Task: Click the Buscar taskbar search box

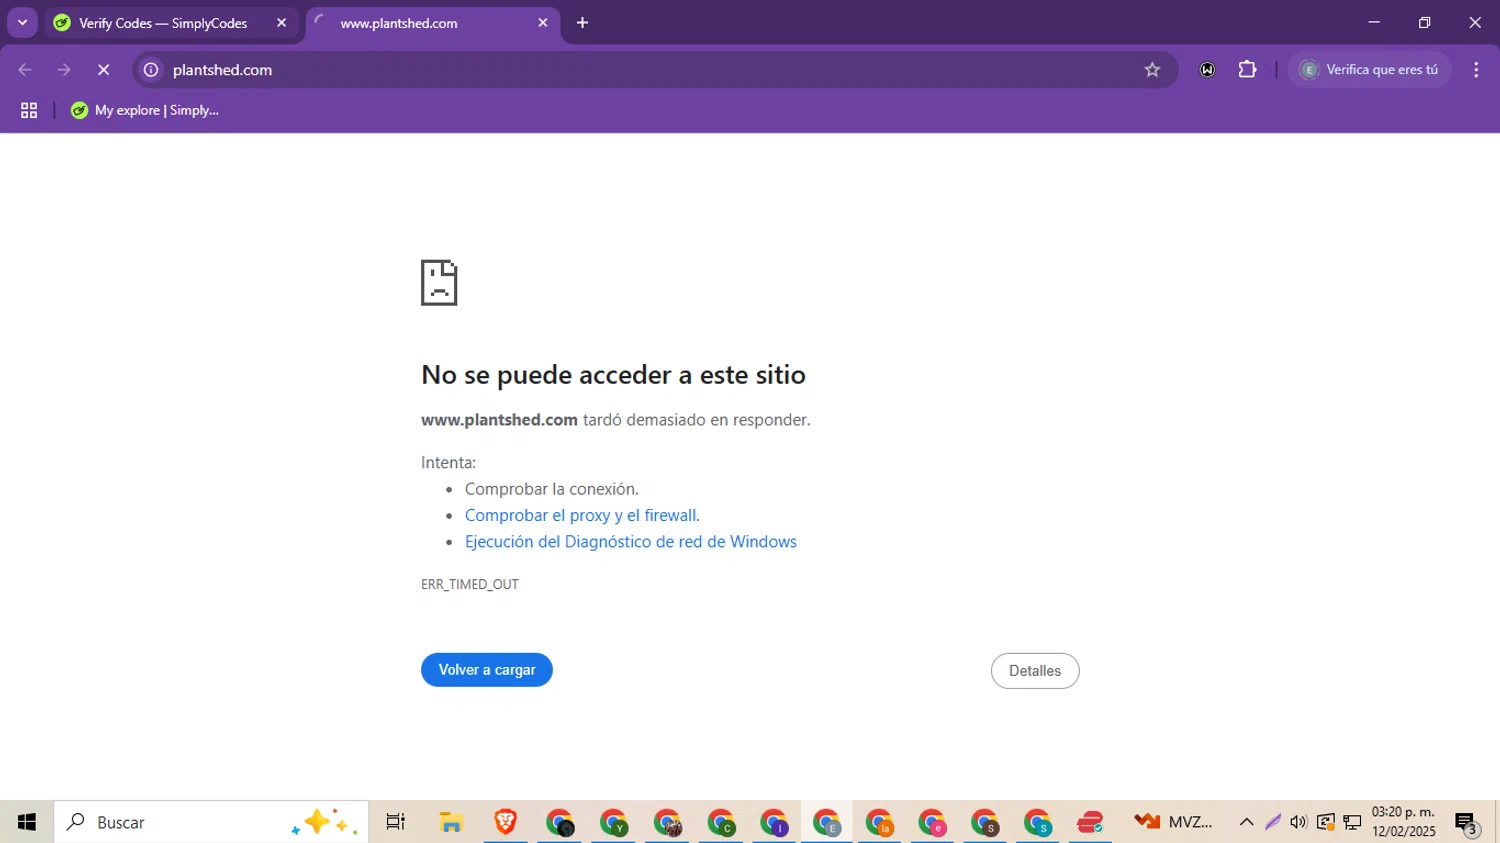Action: [211, 822]
